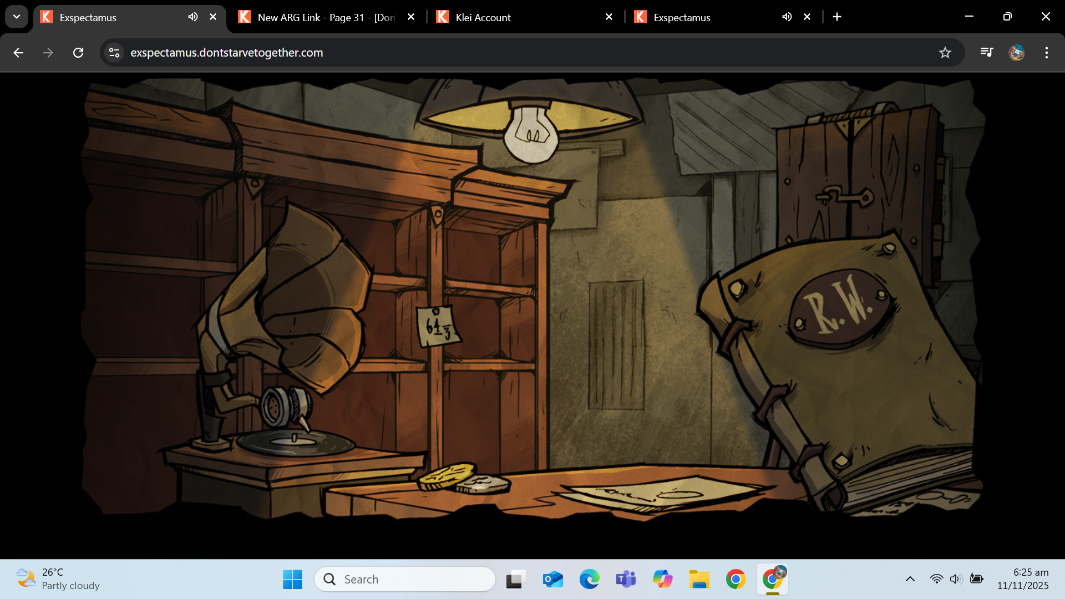View site information for exspectamus page
This screenshot has height=599, width=1065.
click(x=114, y=53)
